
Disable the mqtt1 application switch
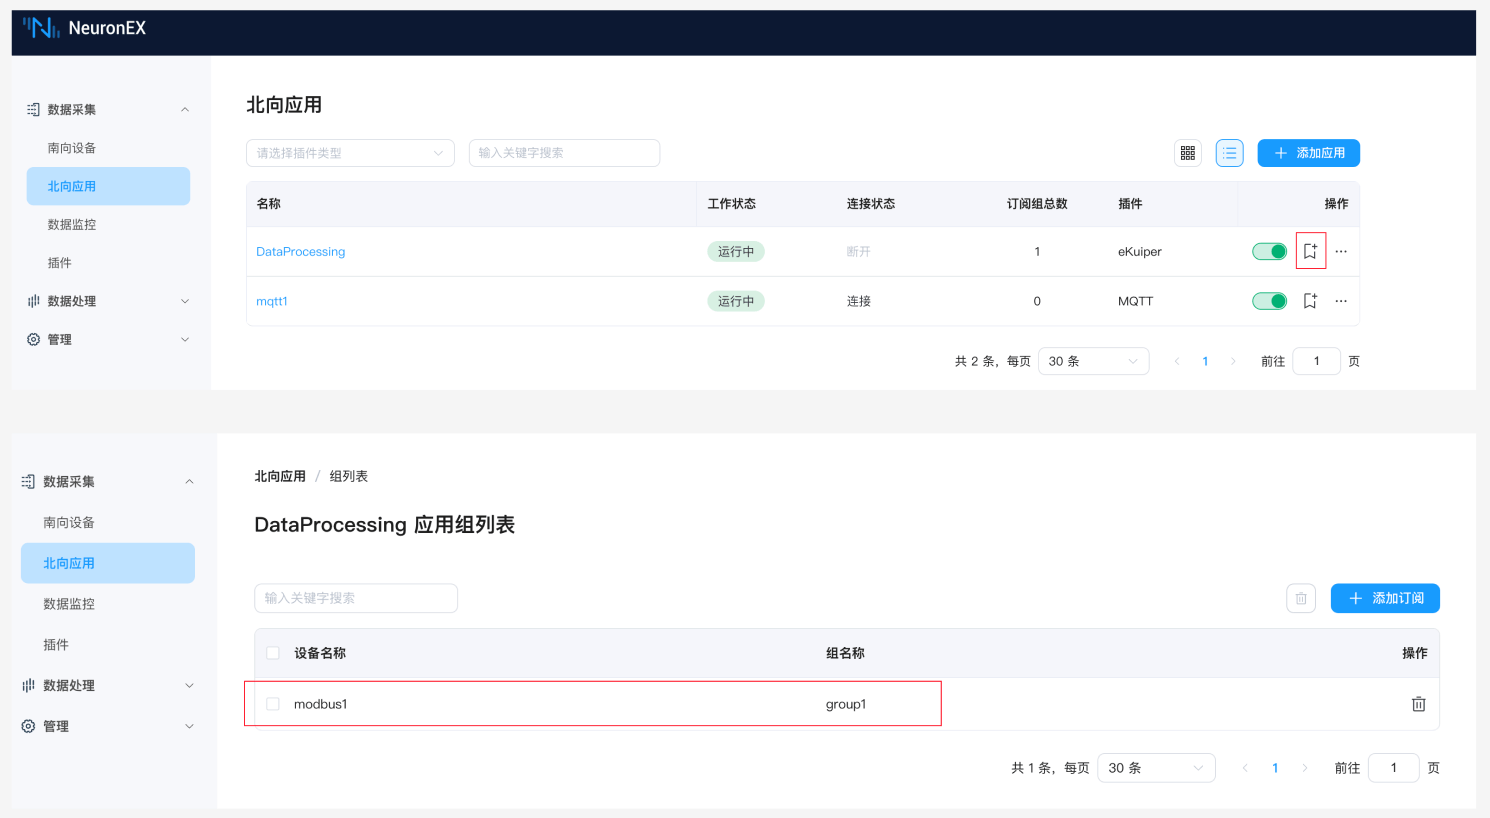(1269, 301)
